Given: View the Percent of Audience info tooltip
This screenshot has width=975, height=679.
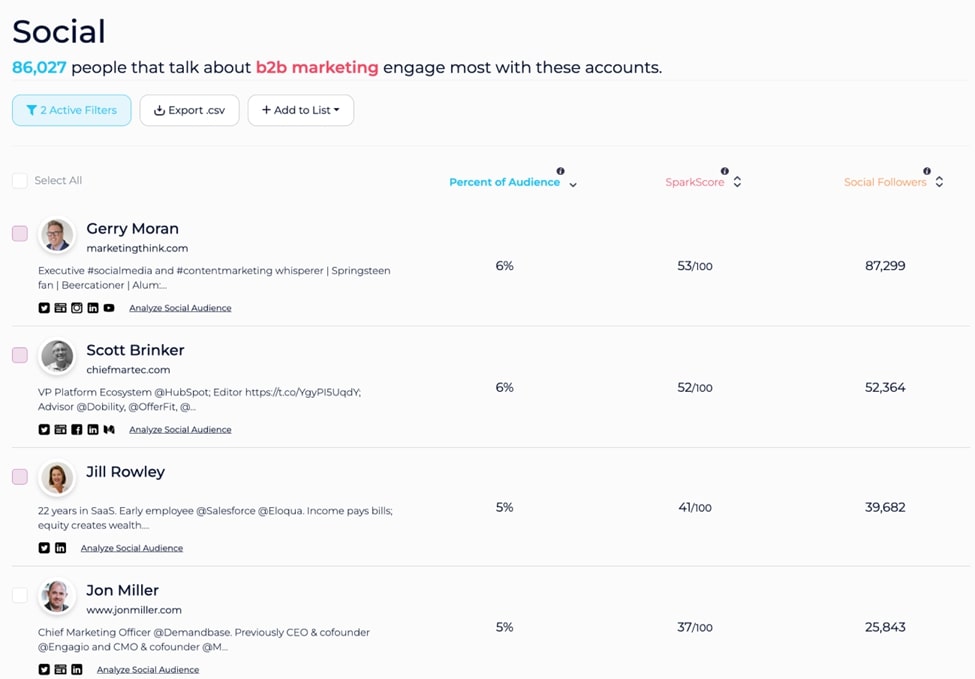Looking at the screenshot, I should point(561,170).
